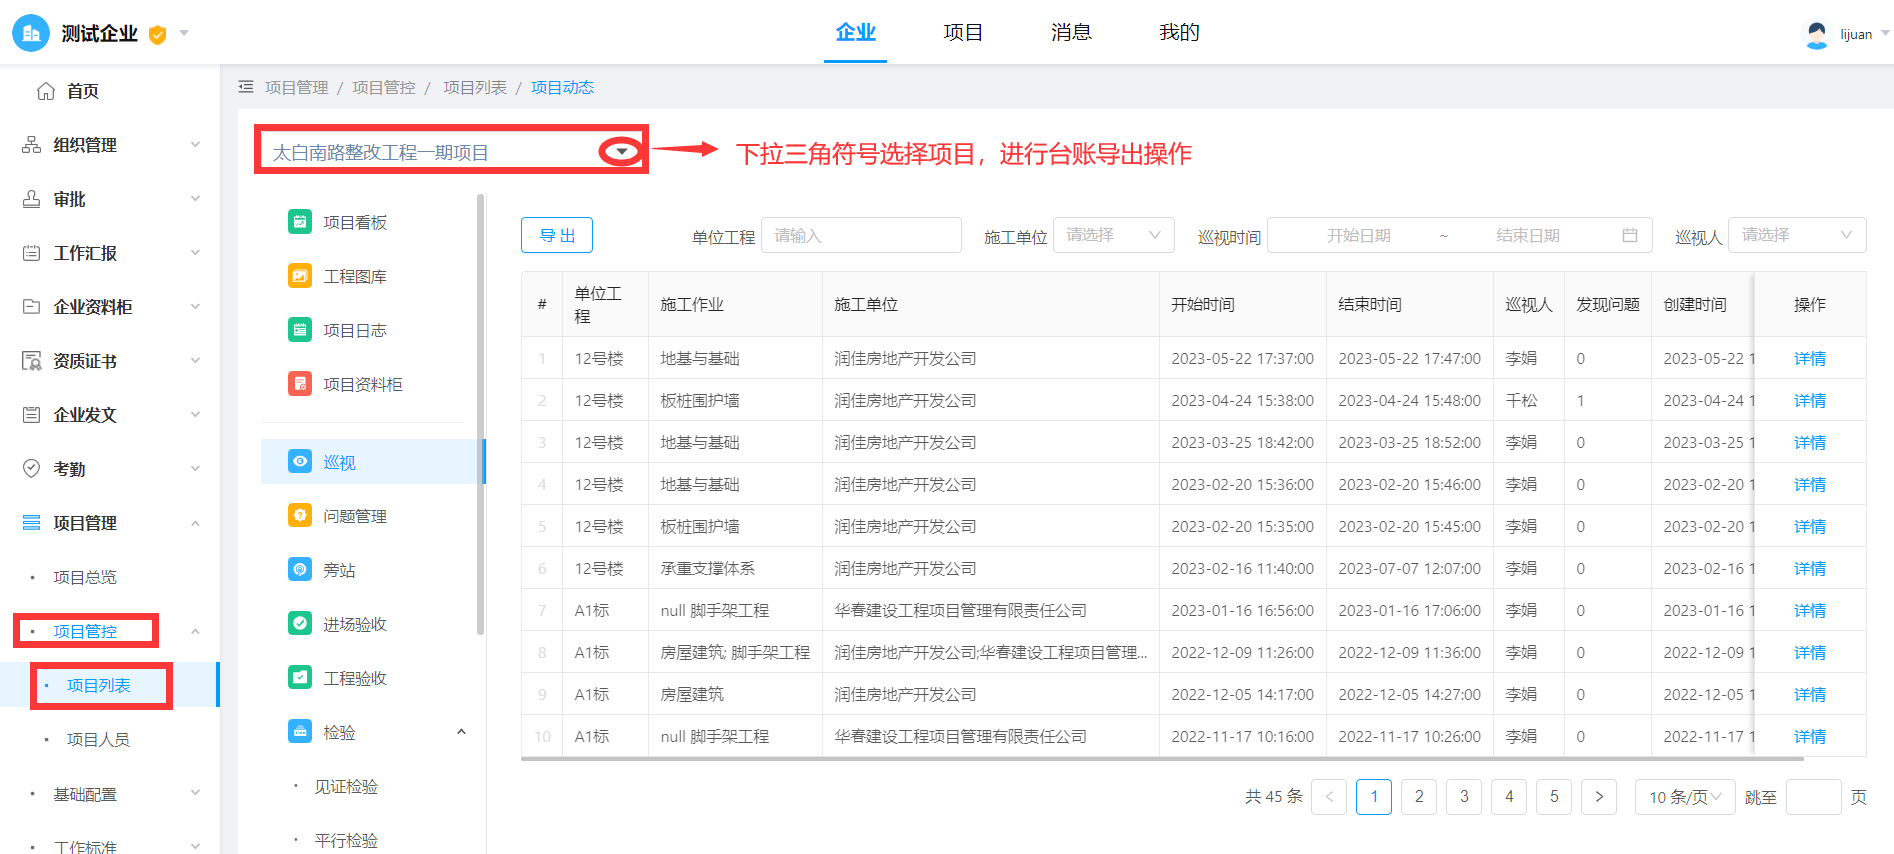Screen dimensions: 1894x854
Task: Click the 考勤 checkmark icon
Action: (32, 468)
